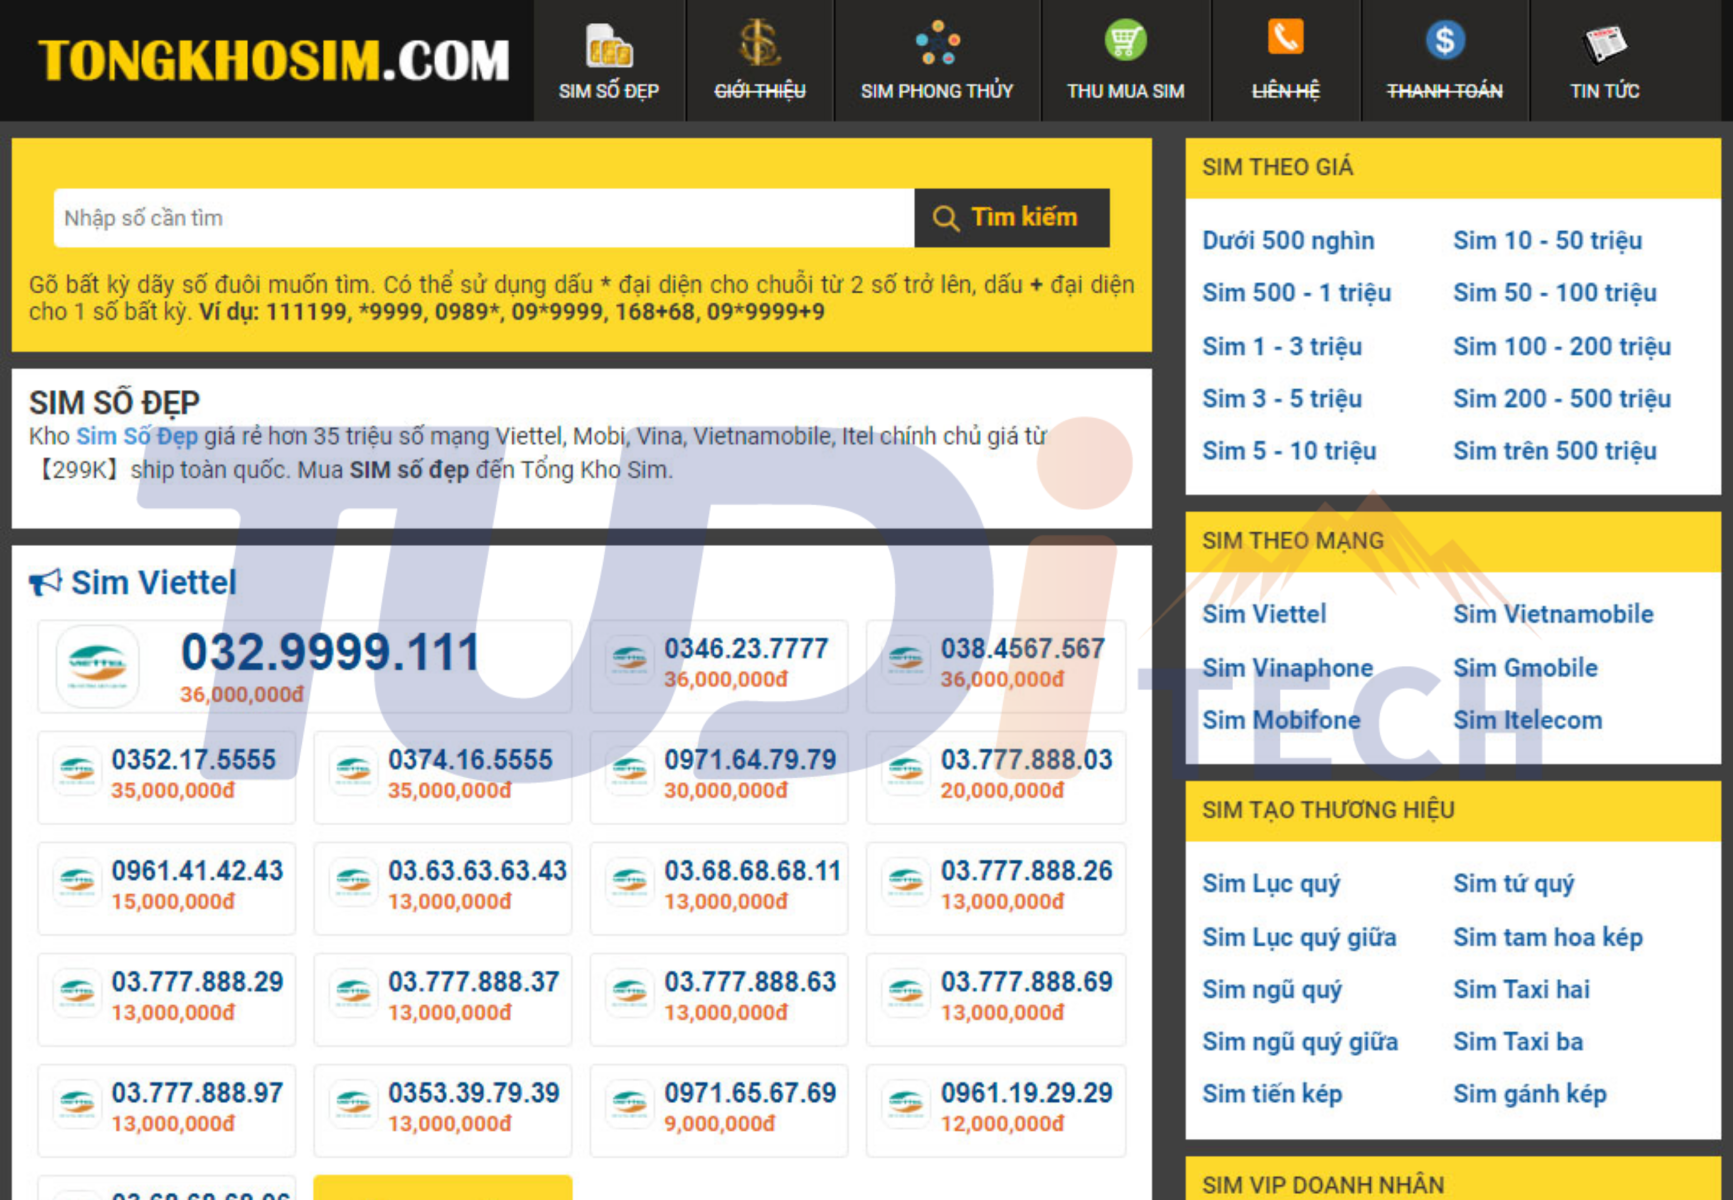Viewport: 1733px width, 1200px height.
Task: Select Sim 500 - 1 triệu filter
Action: click(1296, 293)
